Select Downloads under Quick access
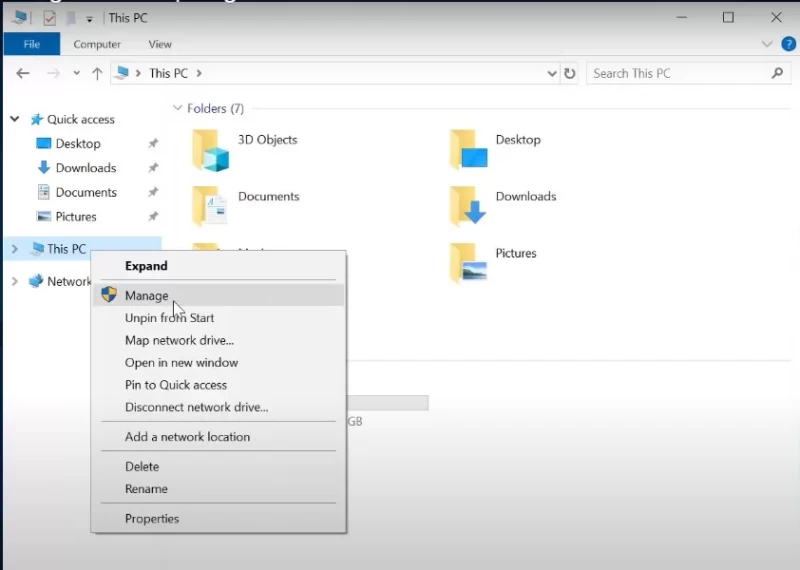Image resolution: width=800 pixels, height=570 pixels. (86, 168)
